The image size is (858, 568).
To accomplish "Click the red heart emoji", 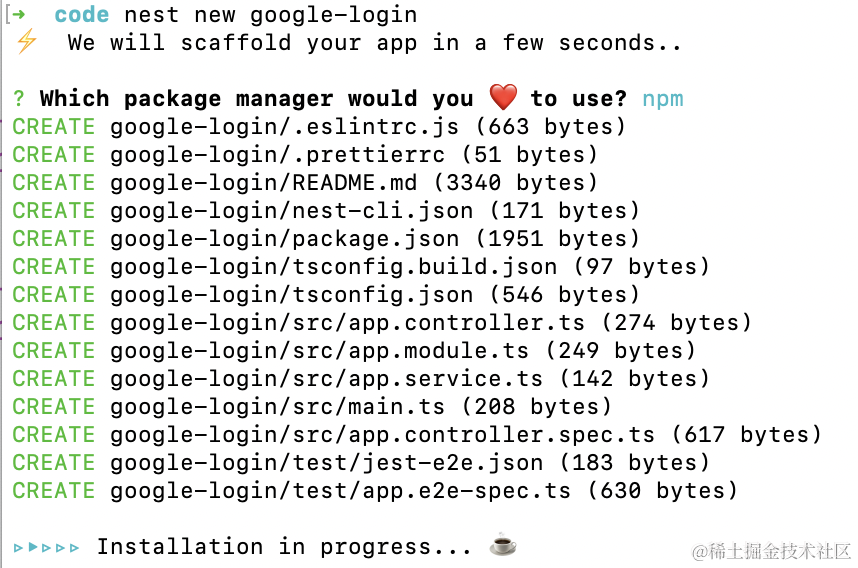I will coord(503,97).
